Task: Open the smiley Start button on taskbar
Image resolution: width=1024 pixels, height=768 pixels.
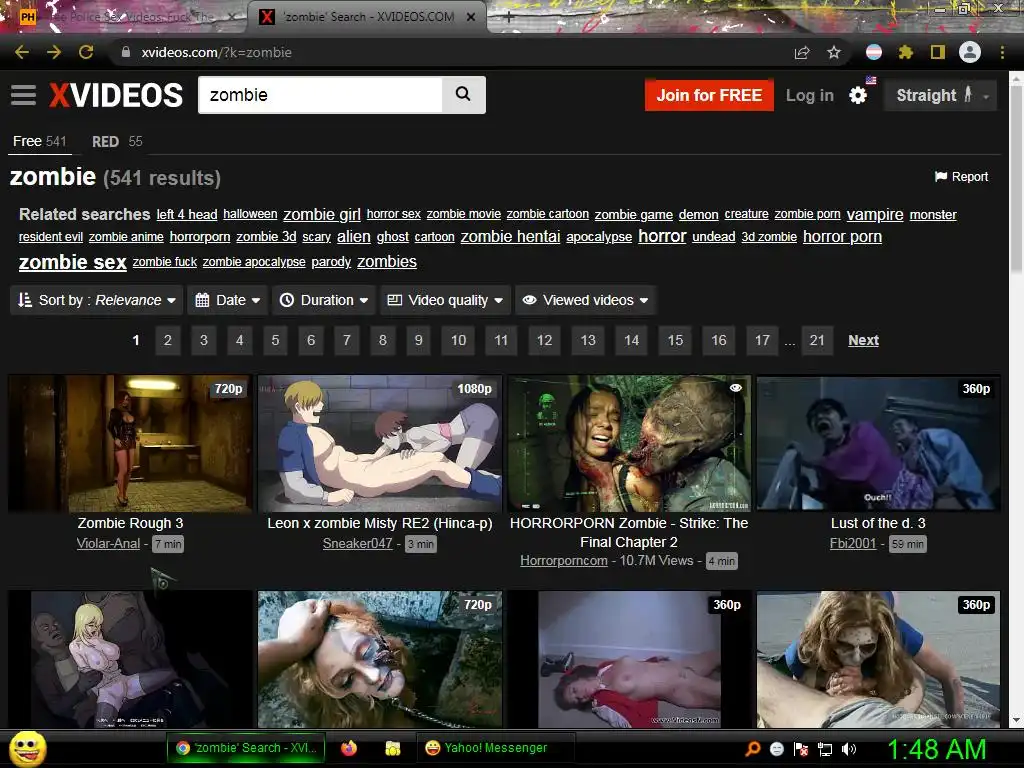Action: click(x=28, y=748)
